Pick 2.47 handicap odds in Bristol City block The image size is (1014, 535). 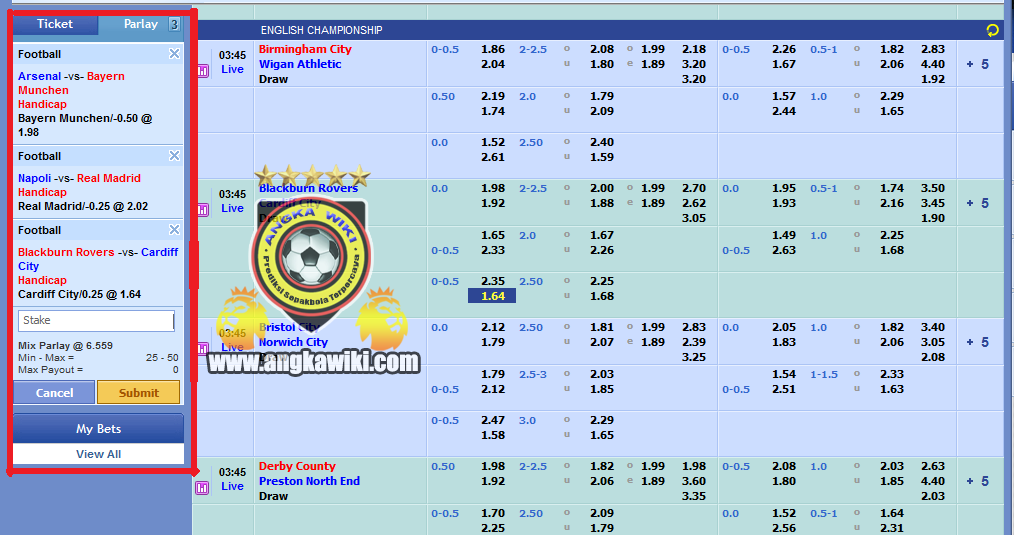[x=493, y=420]
